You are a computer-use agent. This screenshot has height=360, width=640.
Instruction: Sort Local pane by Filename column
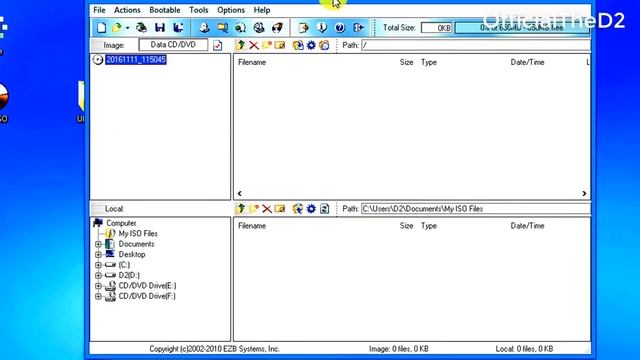[x=252, y=226]
